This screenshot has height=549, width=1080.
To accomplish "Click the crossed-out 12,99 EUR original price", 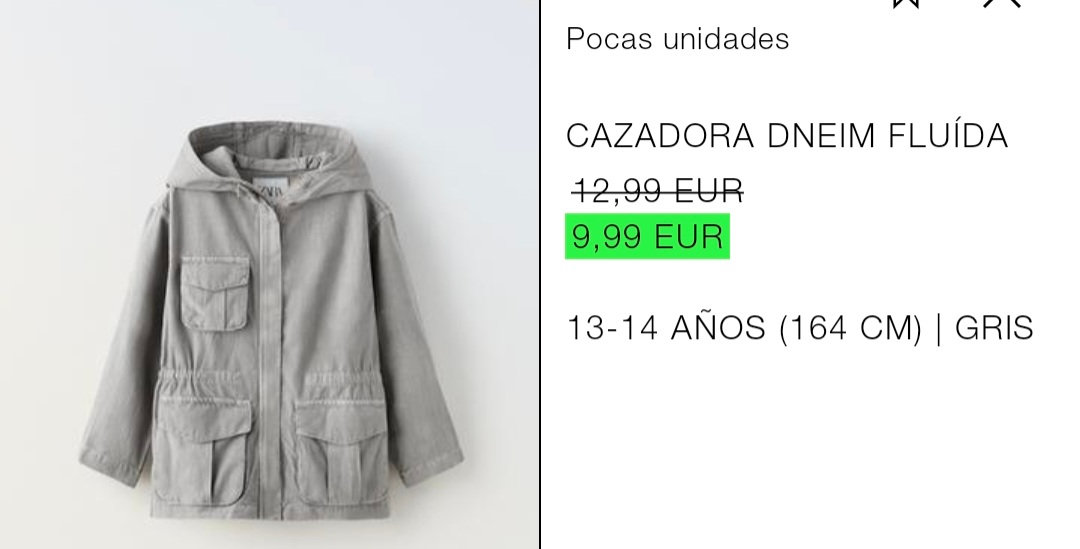I will (658, 191).
